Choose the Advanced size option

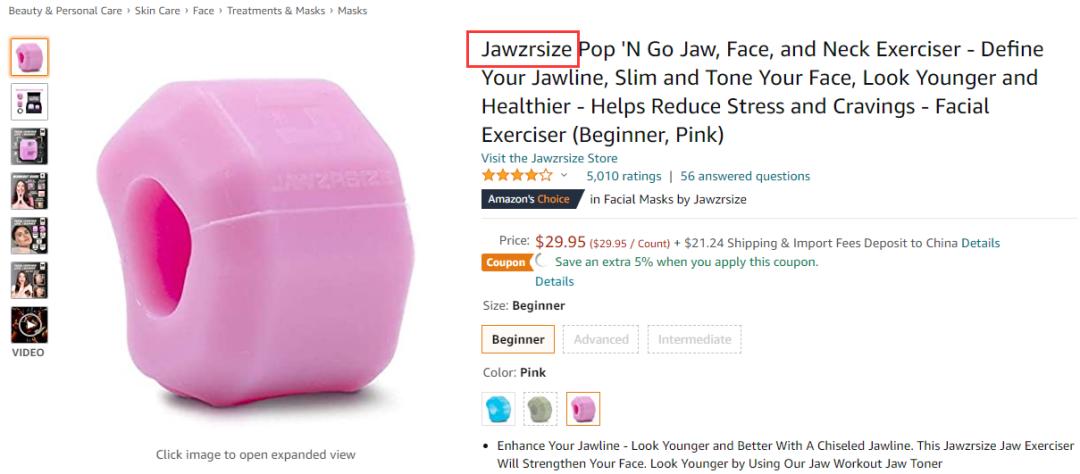point(601,339)
